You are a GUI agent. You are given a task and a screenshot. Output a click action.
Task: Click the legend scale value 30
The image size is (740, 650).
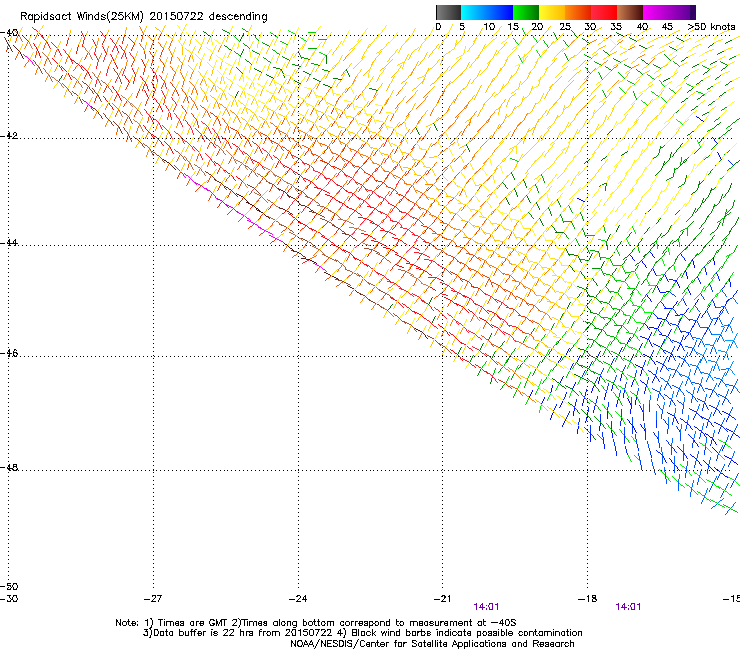[x=590, y=27]
